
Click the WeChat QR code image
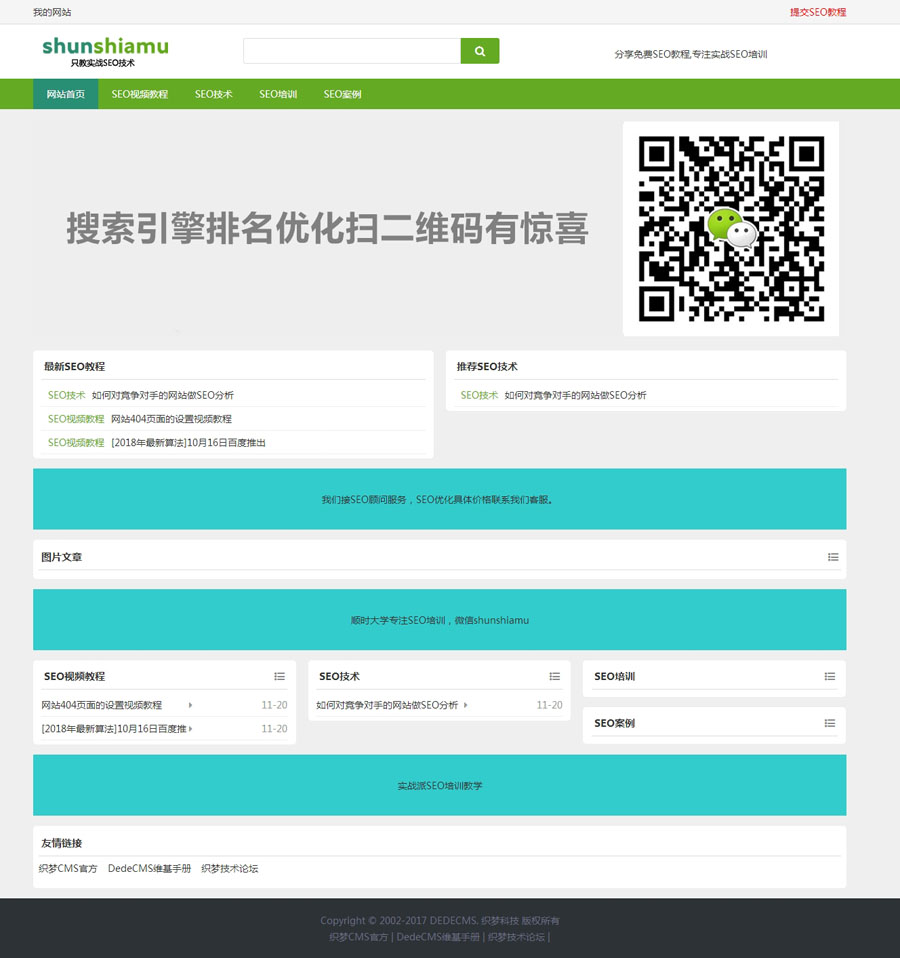(731, 229)
